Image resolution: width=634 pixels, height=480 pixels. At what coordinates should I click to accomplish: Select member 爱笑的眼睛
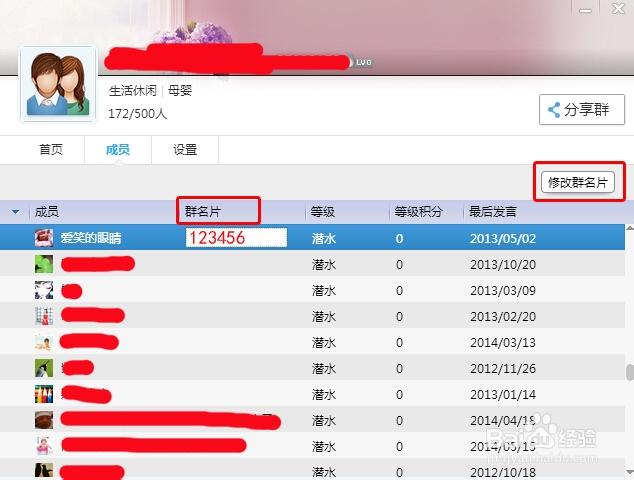(91, 238)
